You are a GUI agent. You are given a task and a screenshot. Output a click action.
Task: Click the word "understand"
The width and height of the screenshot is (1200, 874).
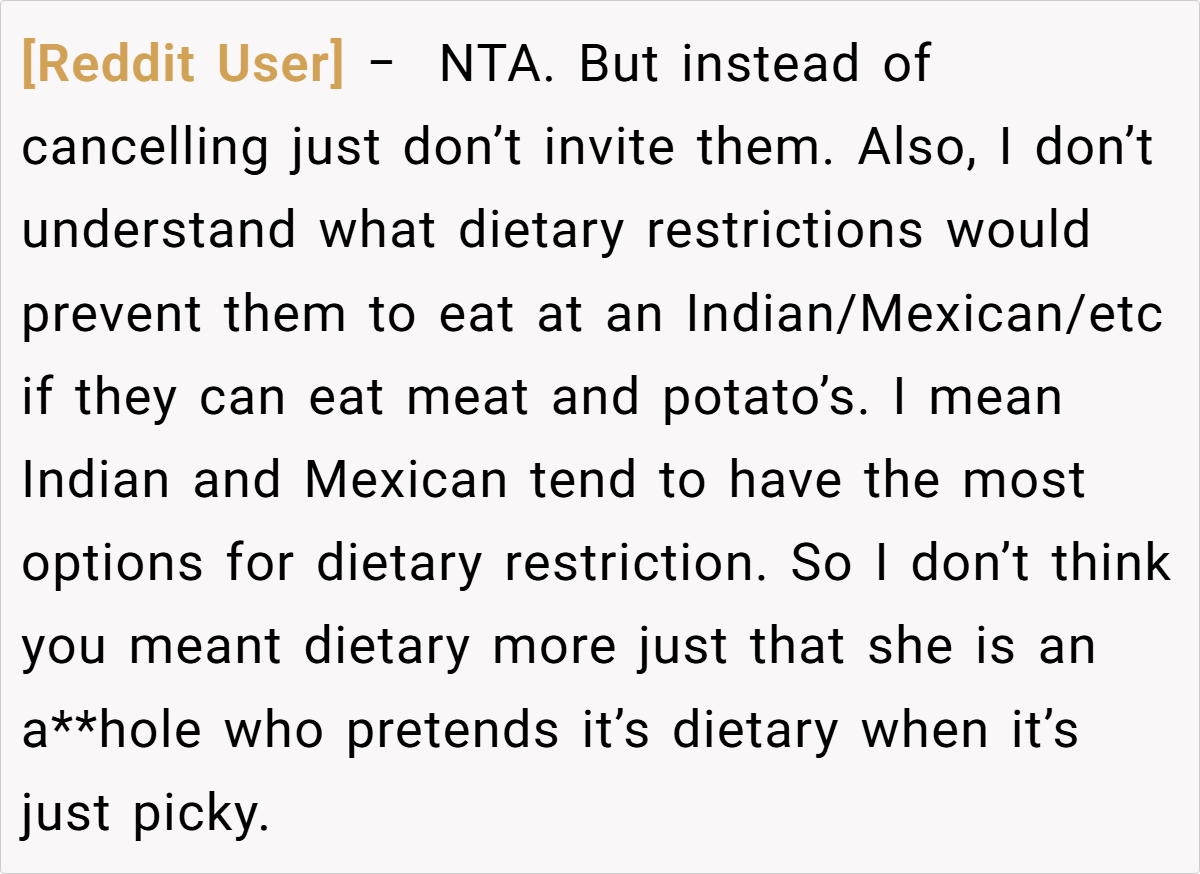point(159,231)
